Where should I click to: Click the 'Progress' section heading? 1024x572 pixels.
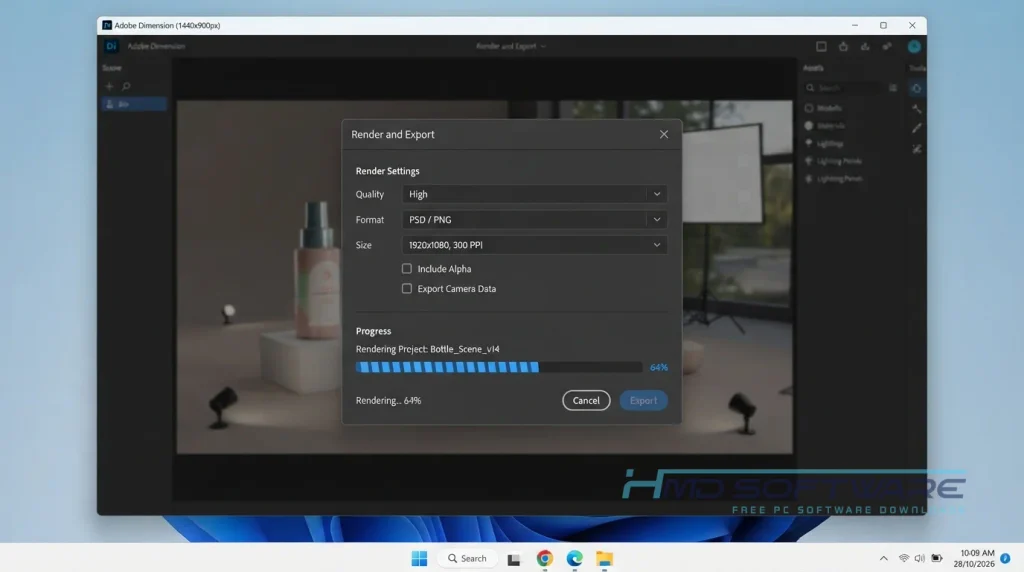(374, 331)
